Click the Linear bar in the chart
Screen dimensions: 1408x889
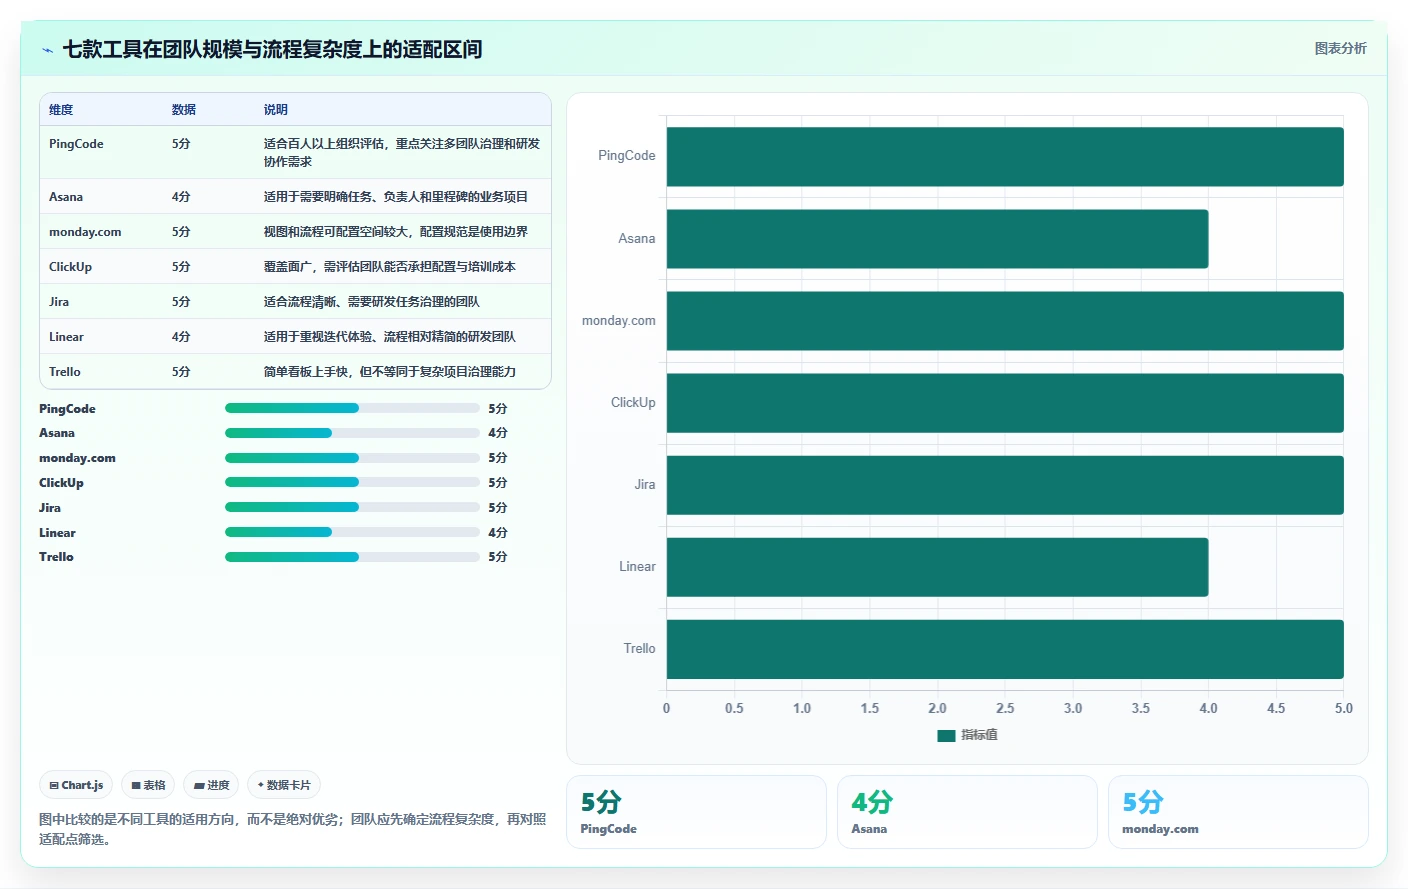click(937, 567)
